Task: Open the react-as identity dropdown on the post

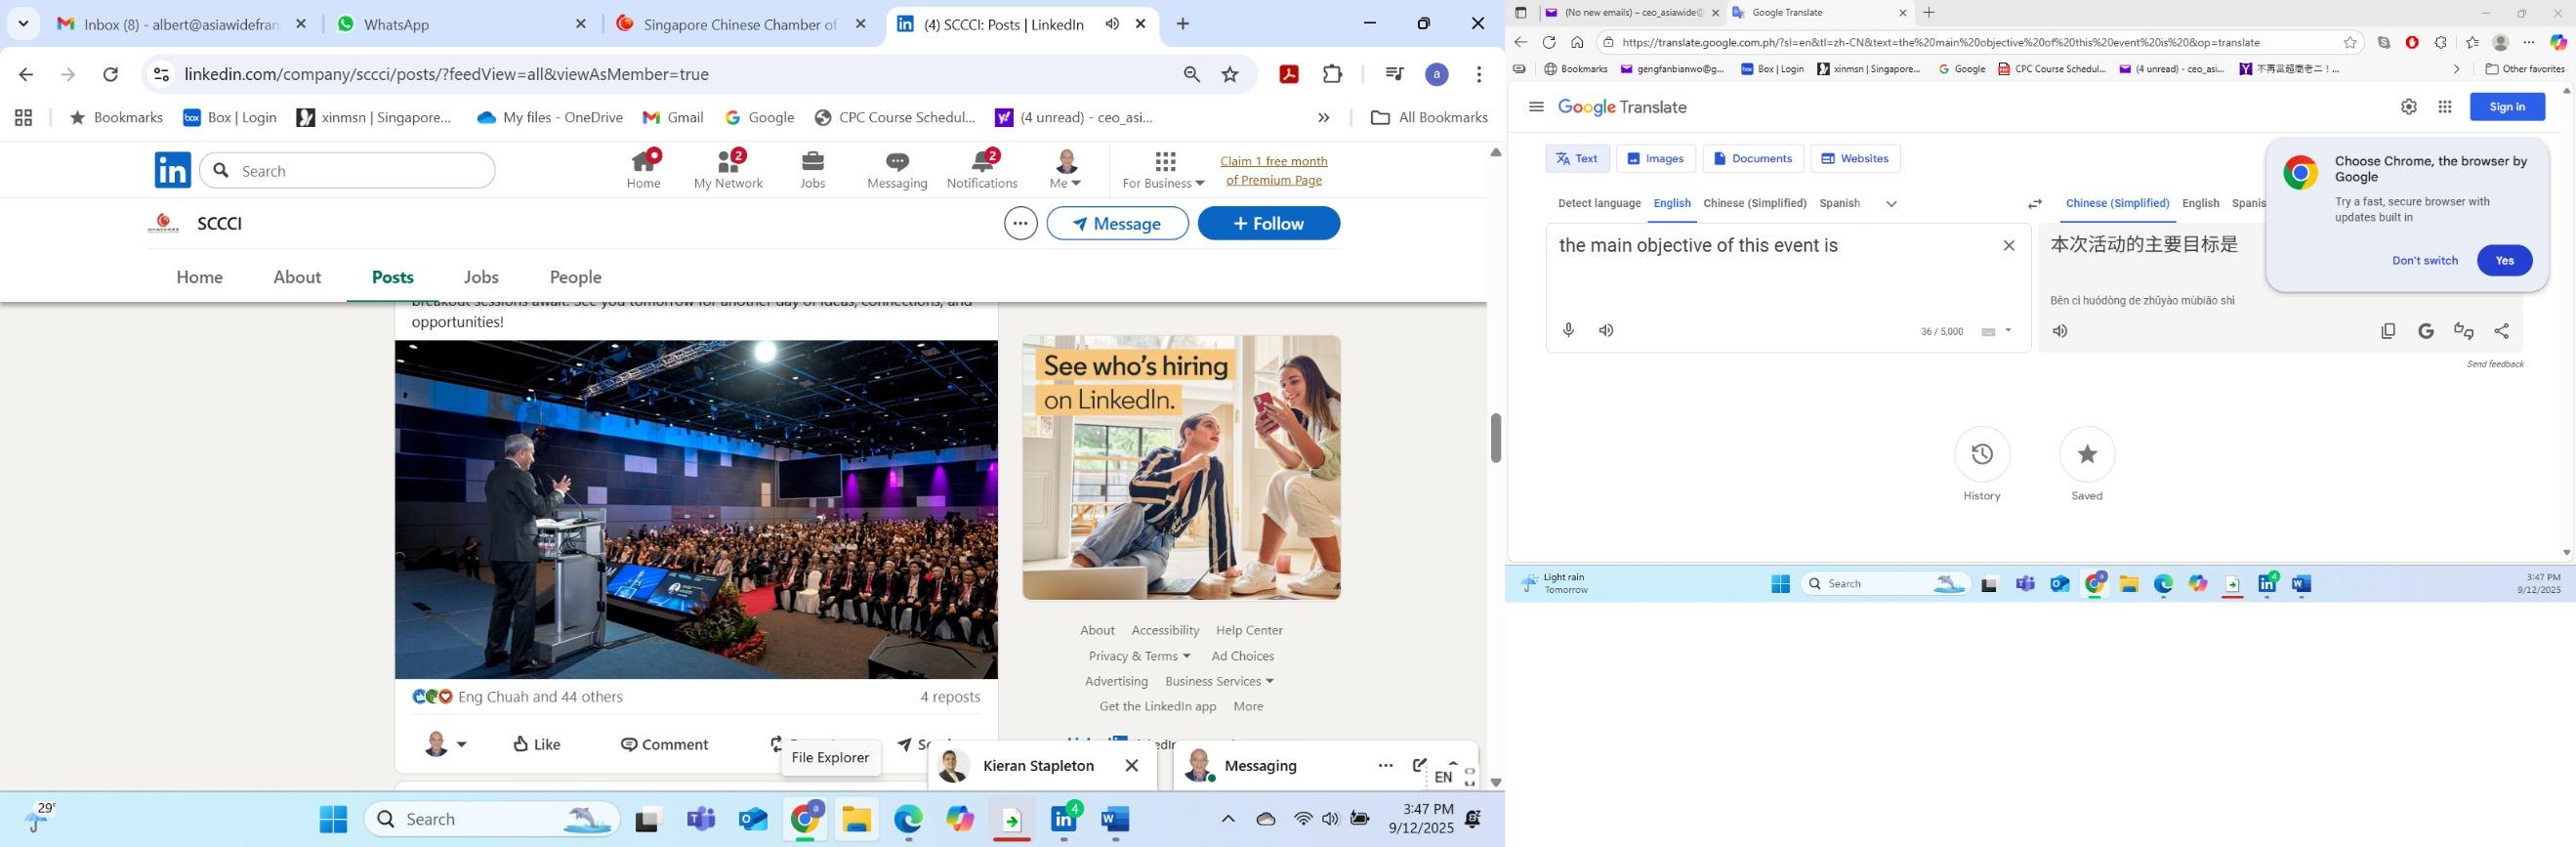Action: (x=446, y=744)
